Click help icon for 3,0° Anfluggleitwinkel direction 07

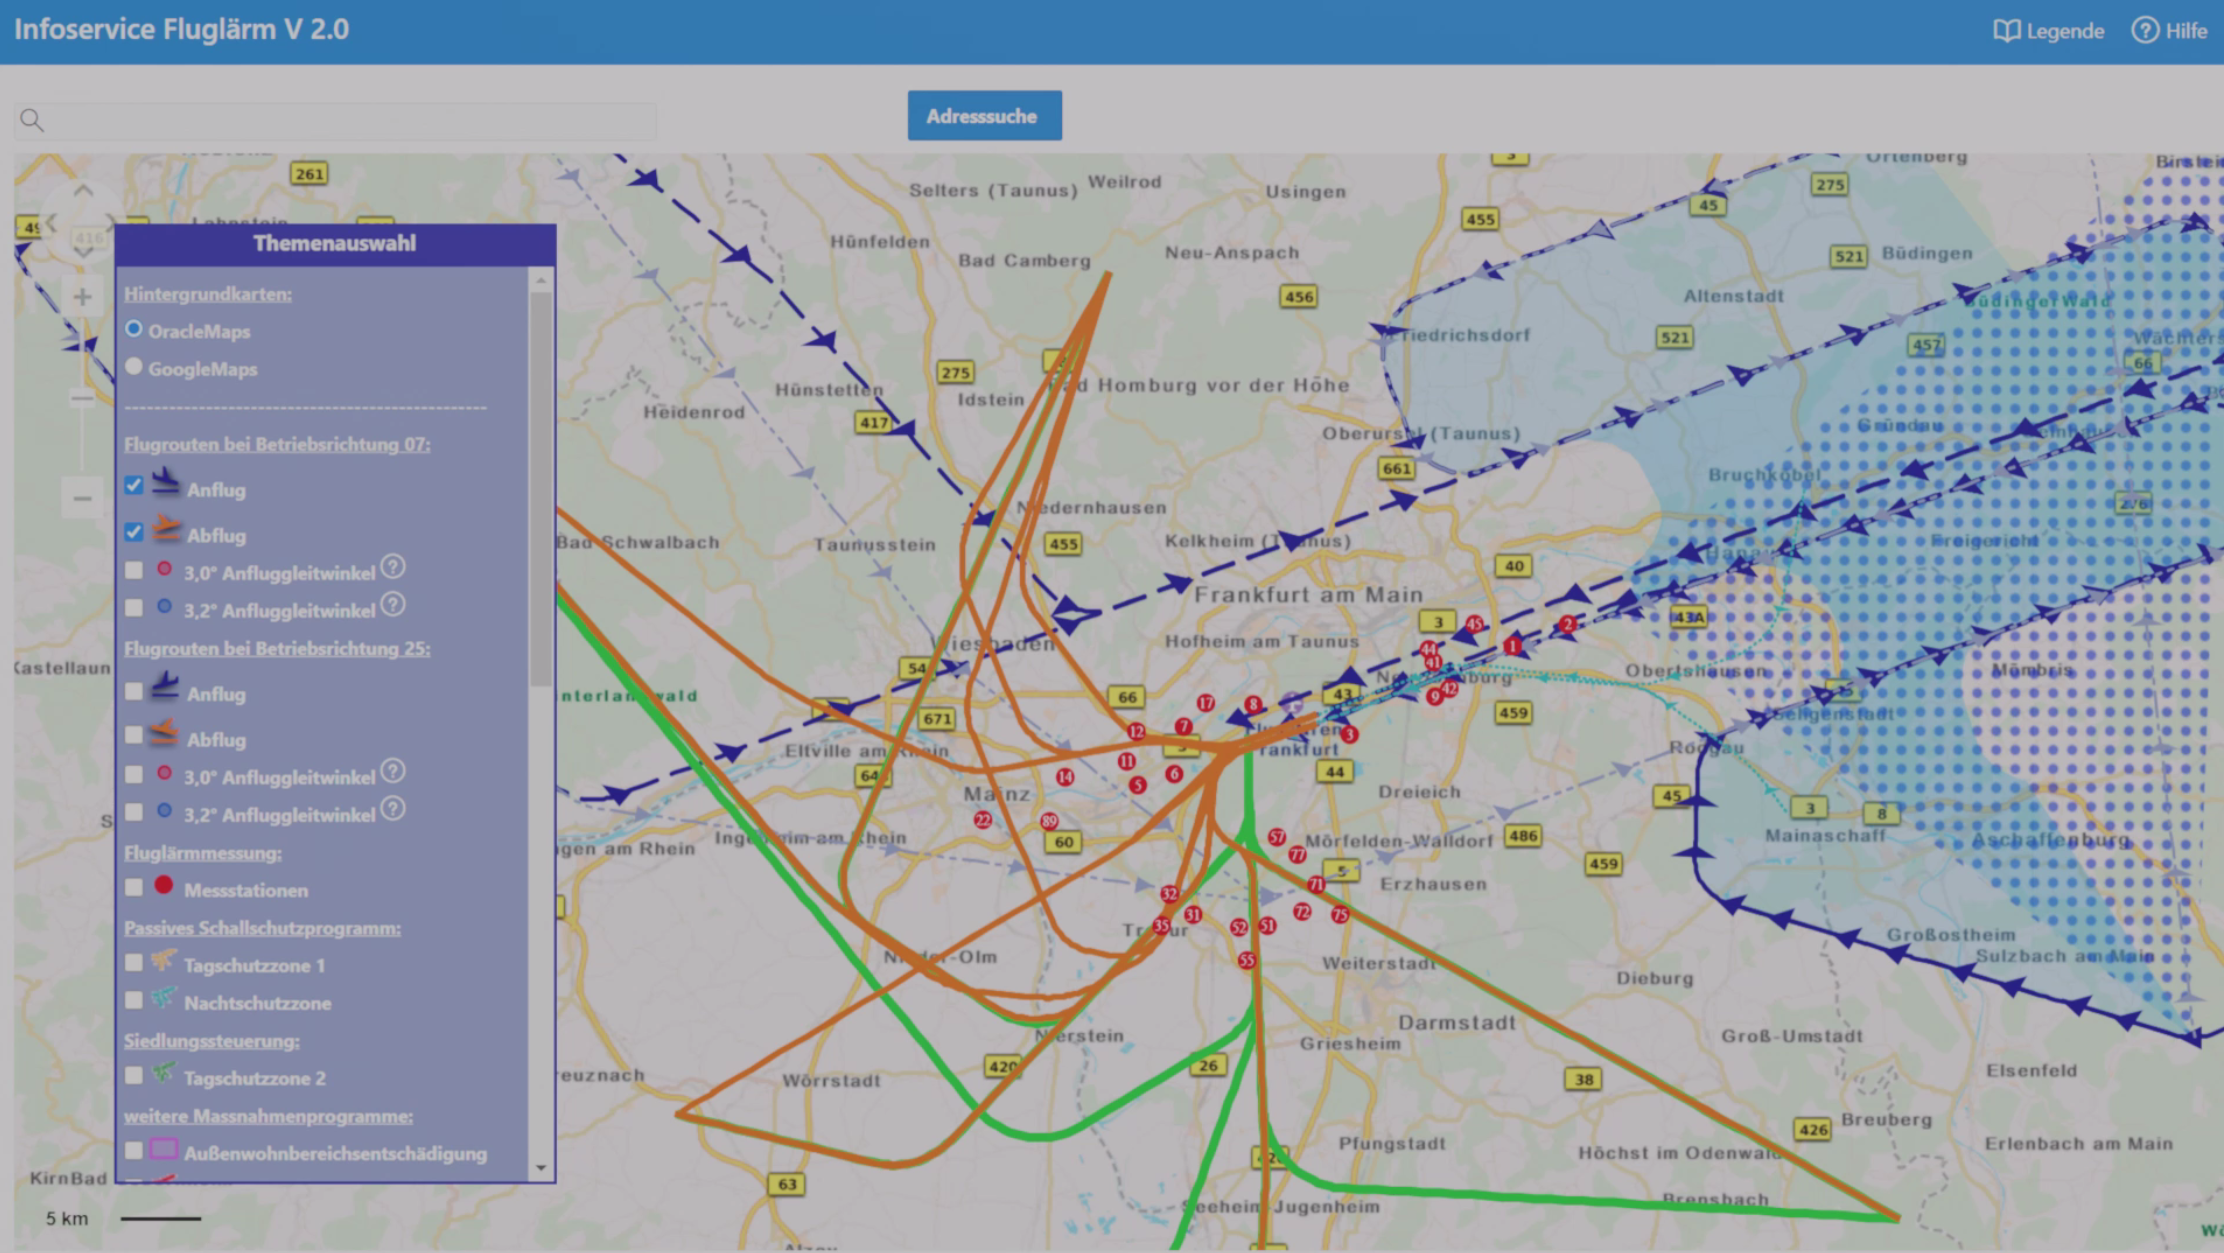[394, 567]
